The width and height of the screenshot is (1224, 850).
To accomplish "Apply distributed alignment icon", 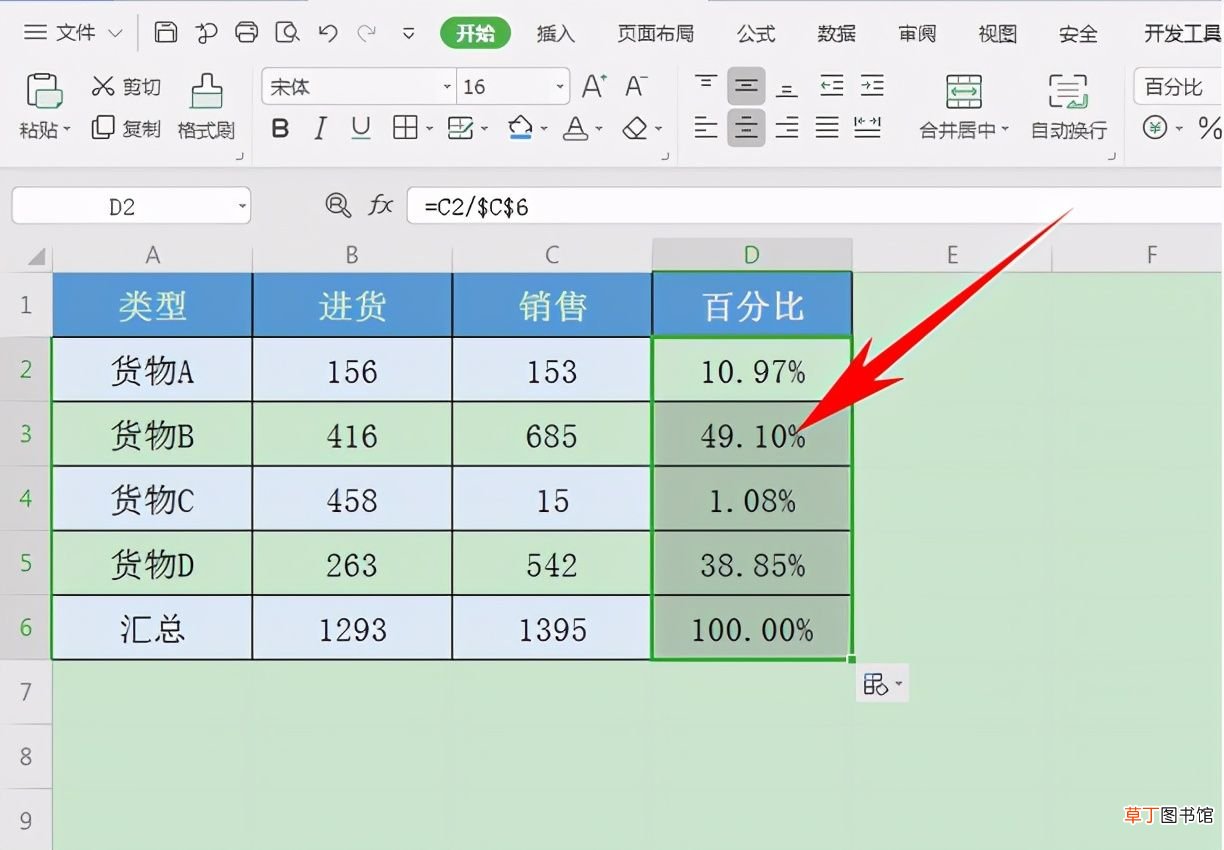I will tap(868, 127).
